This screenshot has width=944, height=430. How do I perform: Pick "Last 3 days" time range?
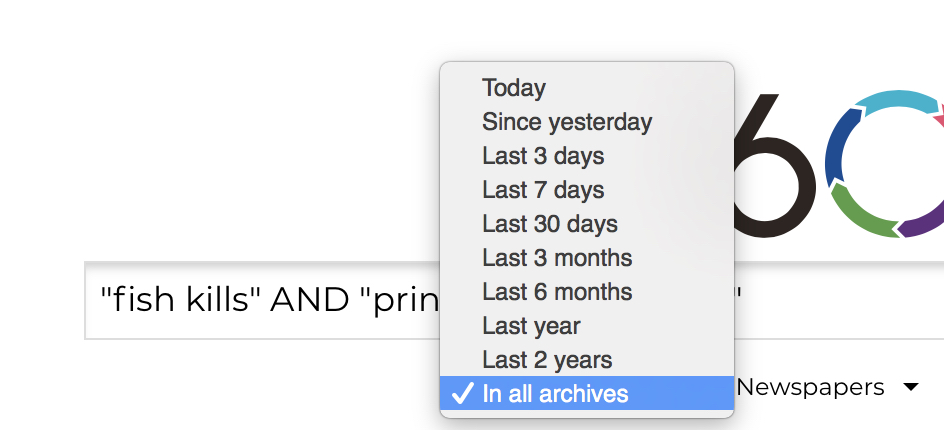pyautogui.click(x=543, y=156)
